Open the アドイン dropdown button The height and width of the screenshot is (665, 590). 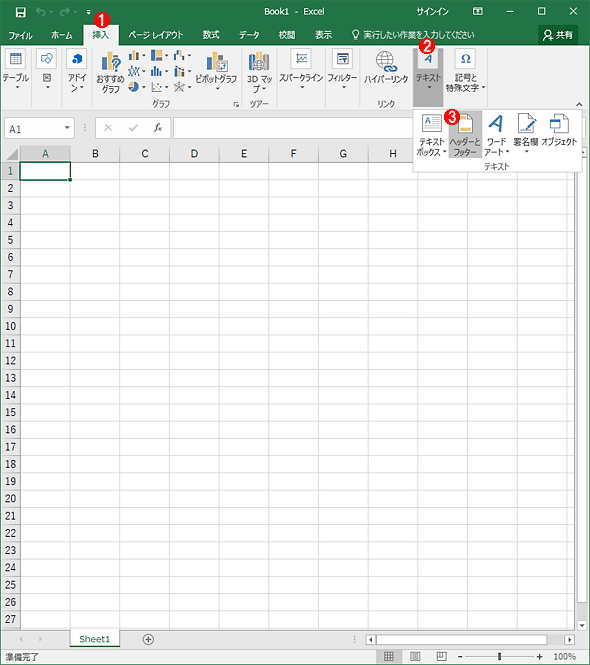(77, 70)
